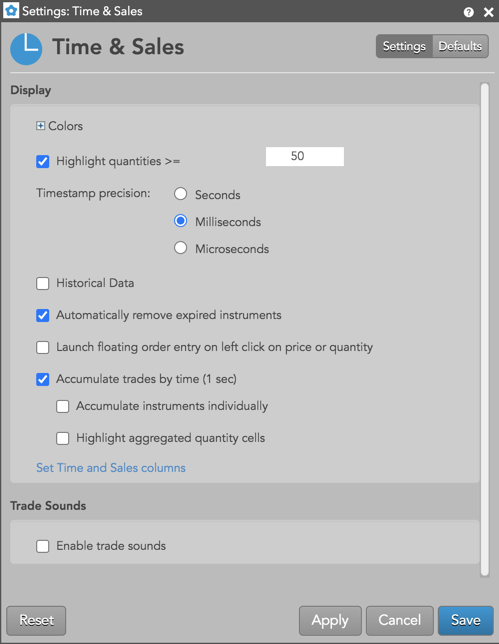
Task: Open Set Time and Sales columns link
Action: (111, 468)
